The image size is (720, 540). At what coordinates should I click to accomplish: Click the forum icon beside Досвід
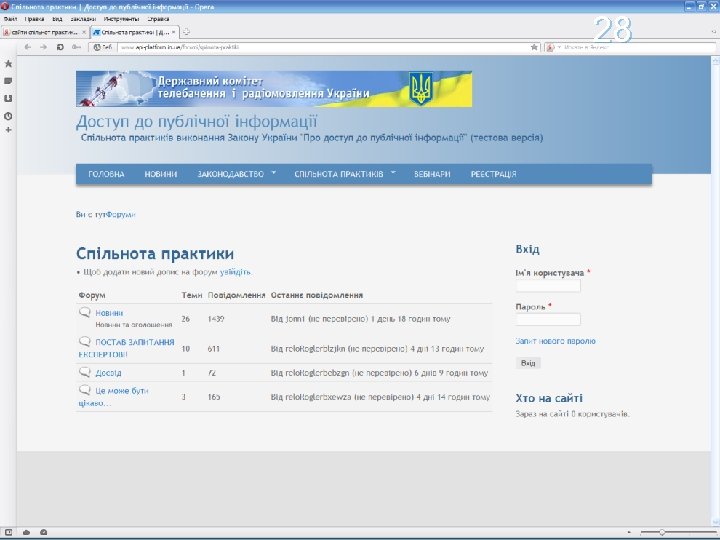[x=85, y=372]
